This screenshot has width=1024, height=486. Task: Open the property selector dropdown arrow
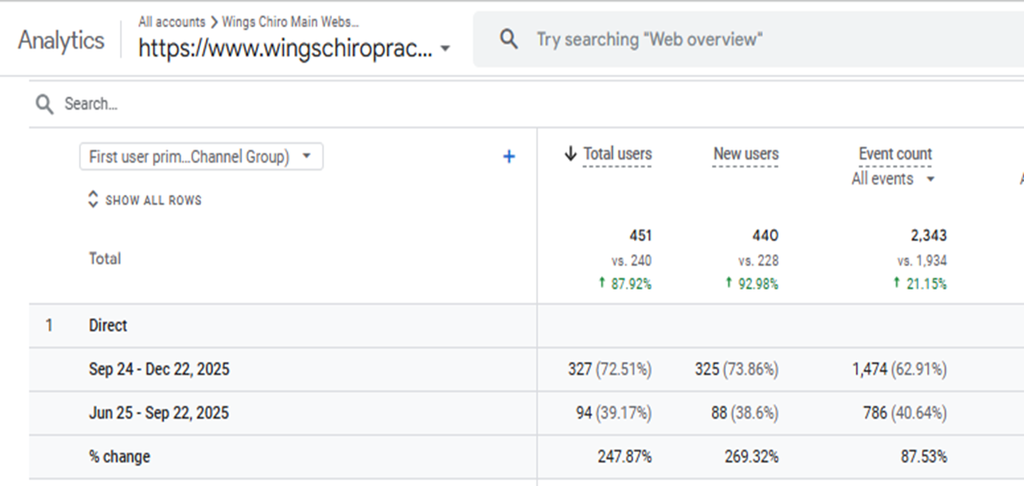click(445, 48)
